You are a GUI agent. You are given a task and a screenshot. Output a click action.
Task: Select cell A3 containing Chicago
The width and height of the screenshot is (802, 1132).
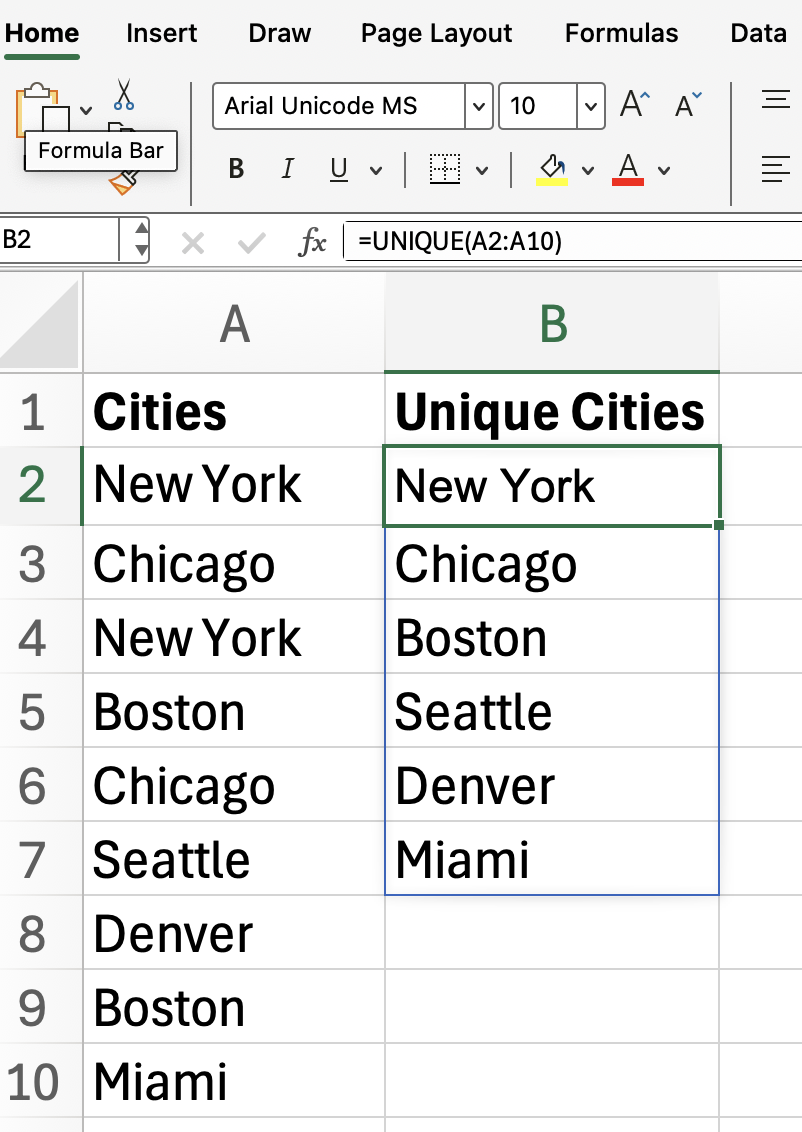pos(234,563)
